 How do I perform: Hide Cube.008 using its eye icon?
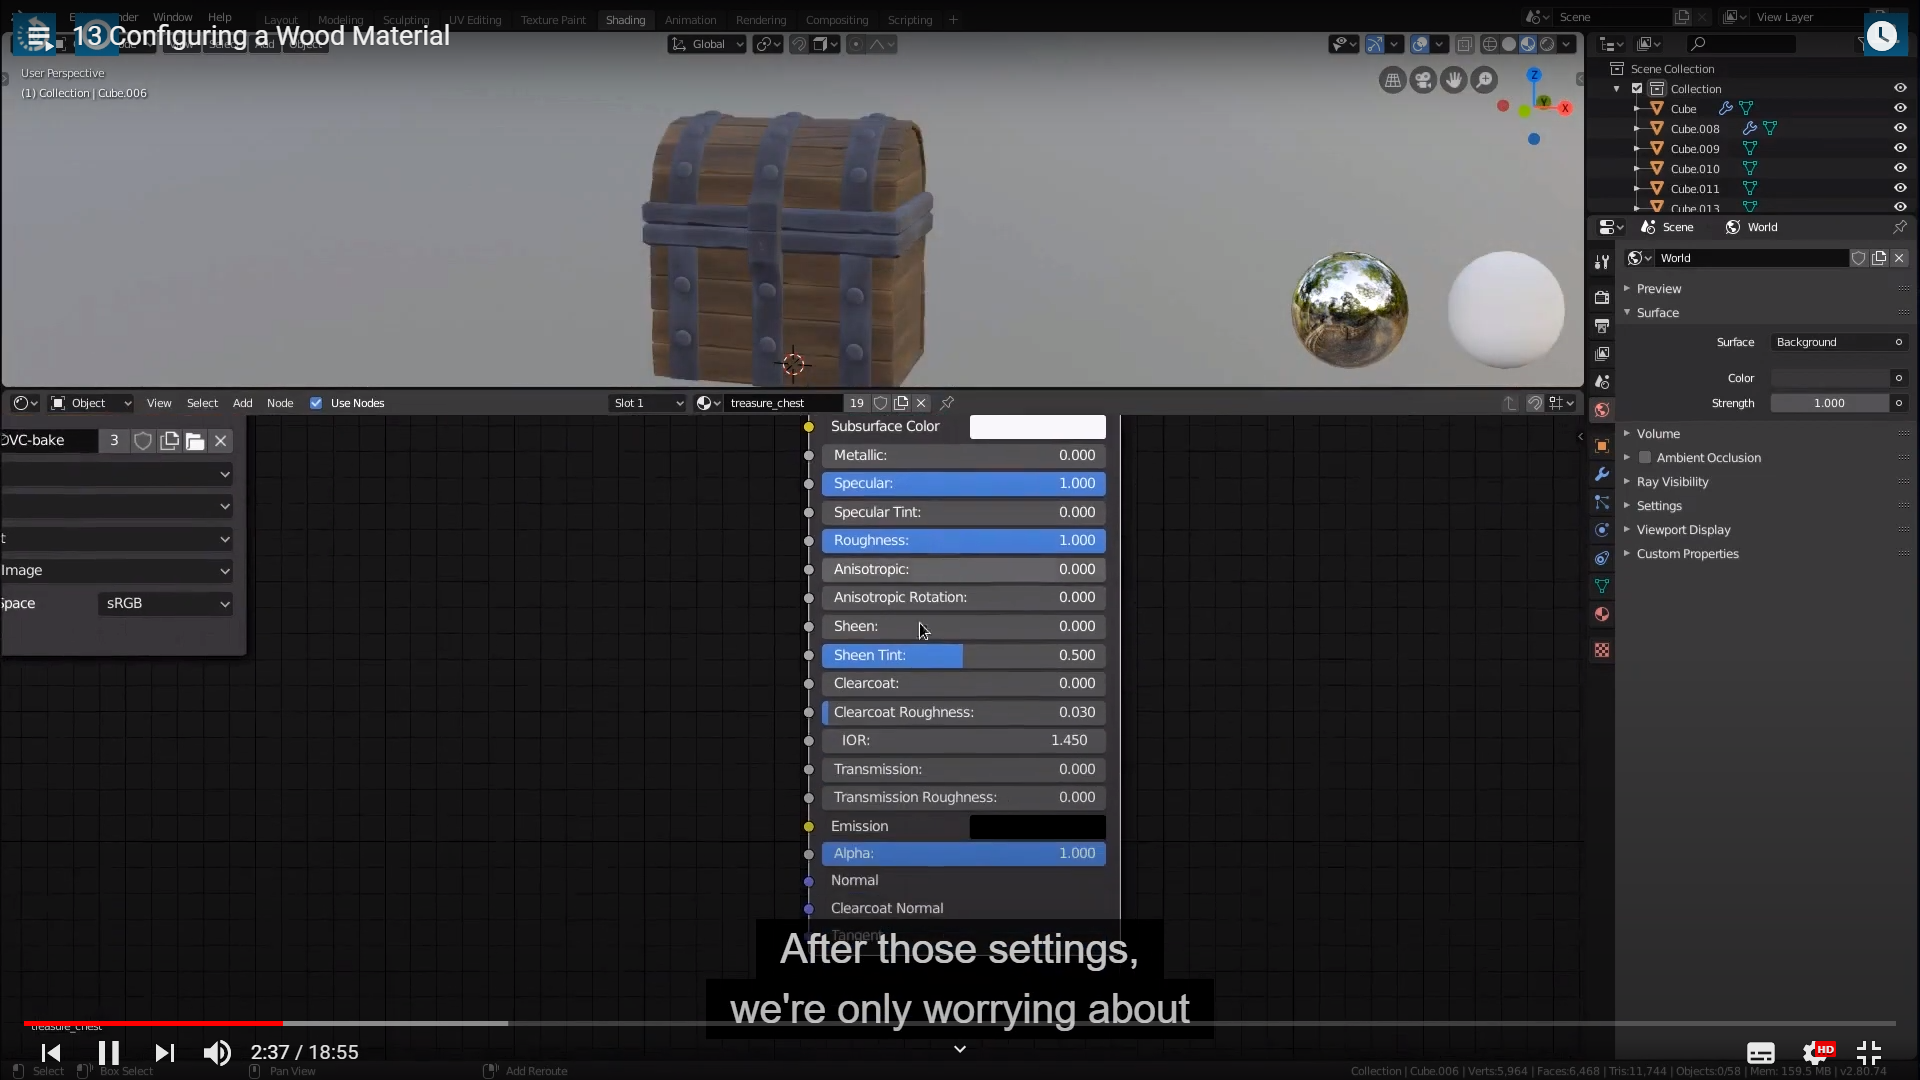[1900, 128]
